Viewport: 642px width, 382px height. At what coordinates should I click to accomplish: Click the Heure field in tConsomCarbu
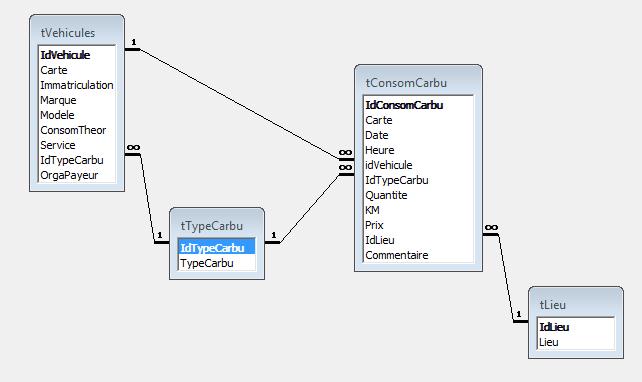pyautogui.click(x=418, y=150)
